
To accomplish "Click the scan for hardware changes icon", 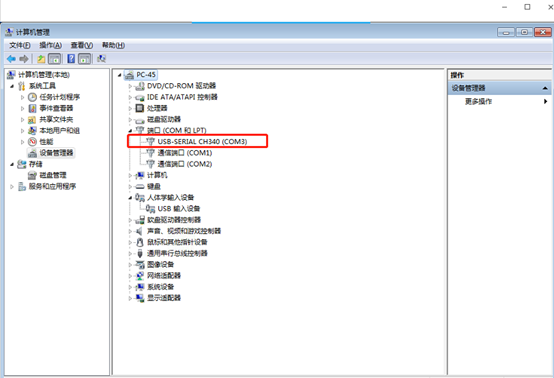I will pyautogui.click(x=101, y=59).
